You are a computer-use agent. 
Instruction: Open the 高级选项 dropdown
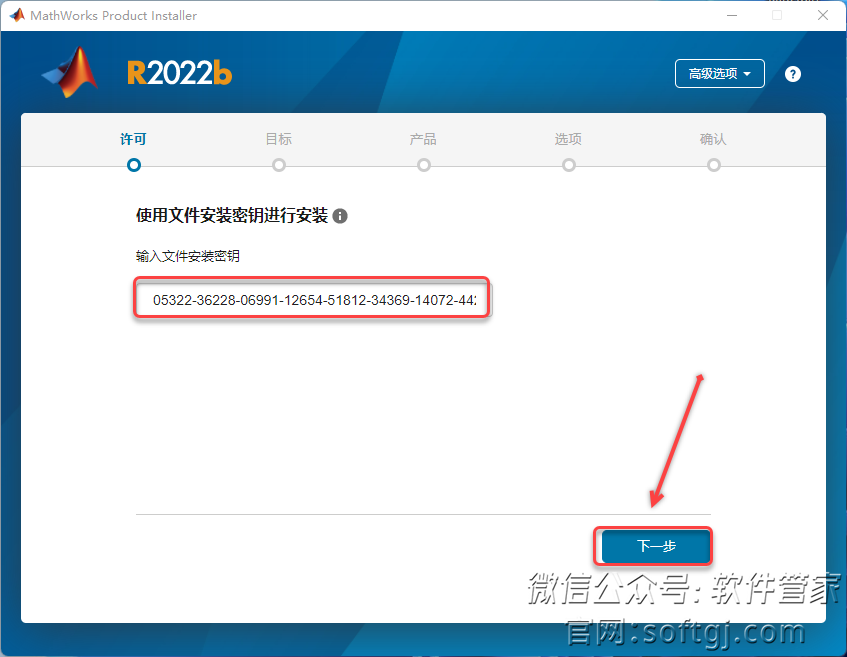pos(720,73)
